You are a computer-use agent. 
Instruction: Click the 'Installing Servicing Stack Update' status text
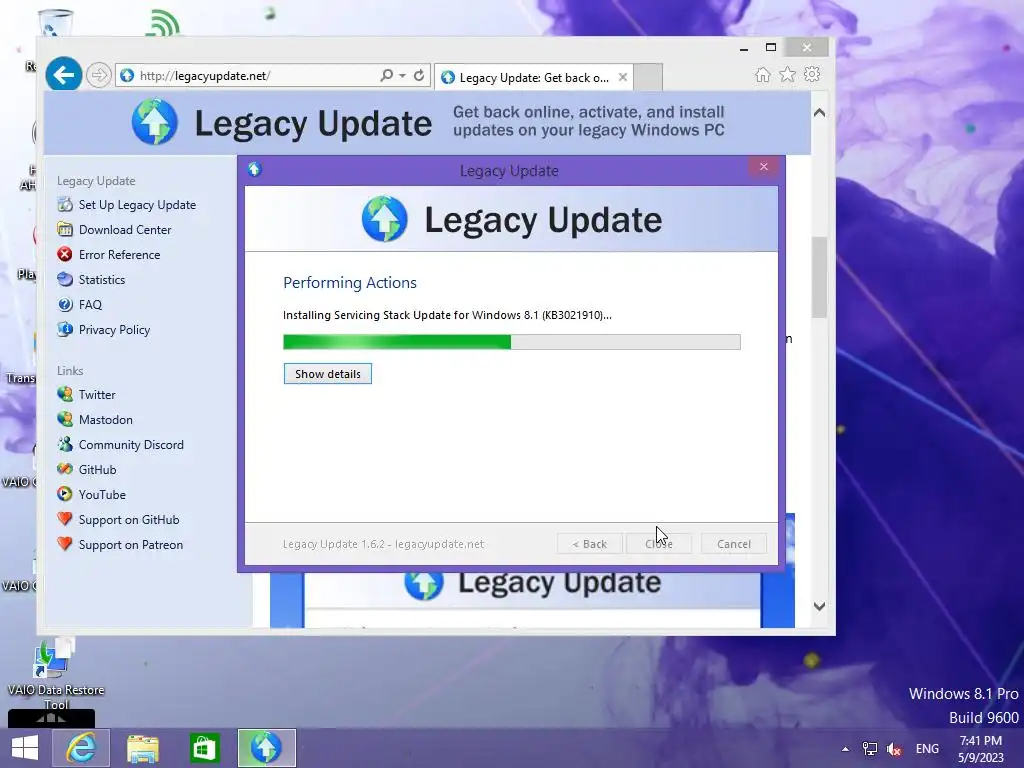coord(447,315)
